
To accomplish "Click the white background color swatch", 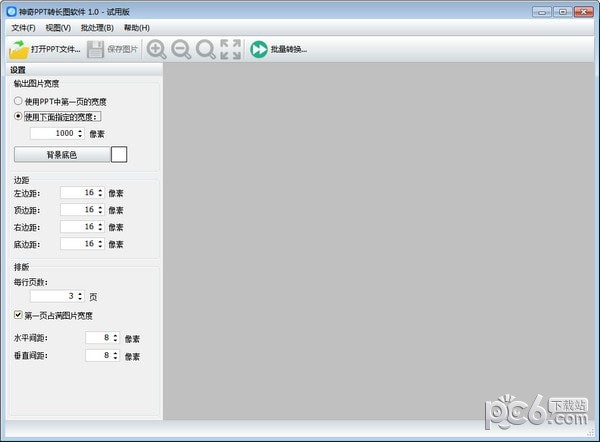I will 119,155.
